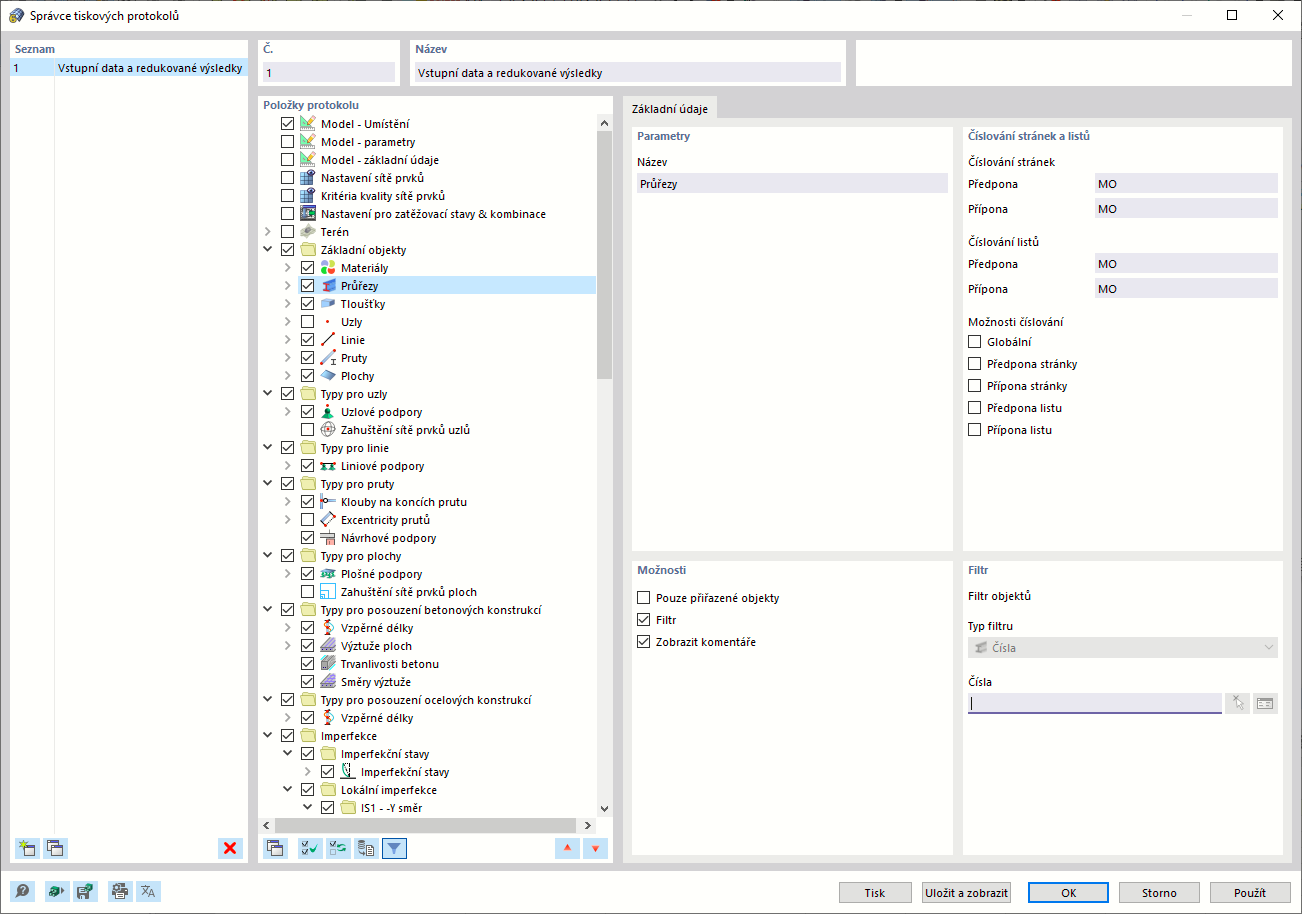Click the Terén terrain icon
1302x914 pixels.
308,232
